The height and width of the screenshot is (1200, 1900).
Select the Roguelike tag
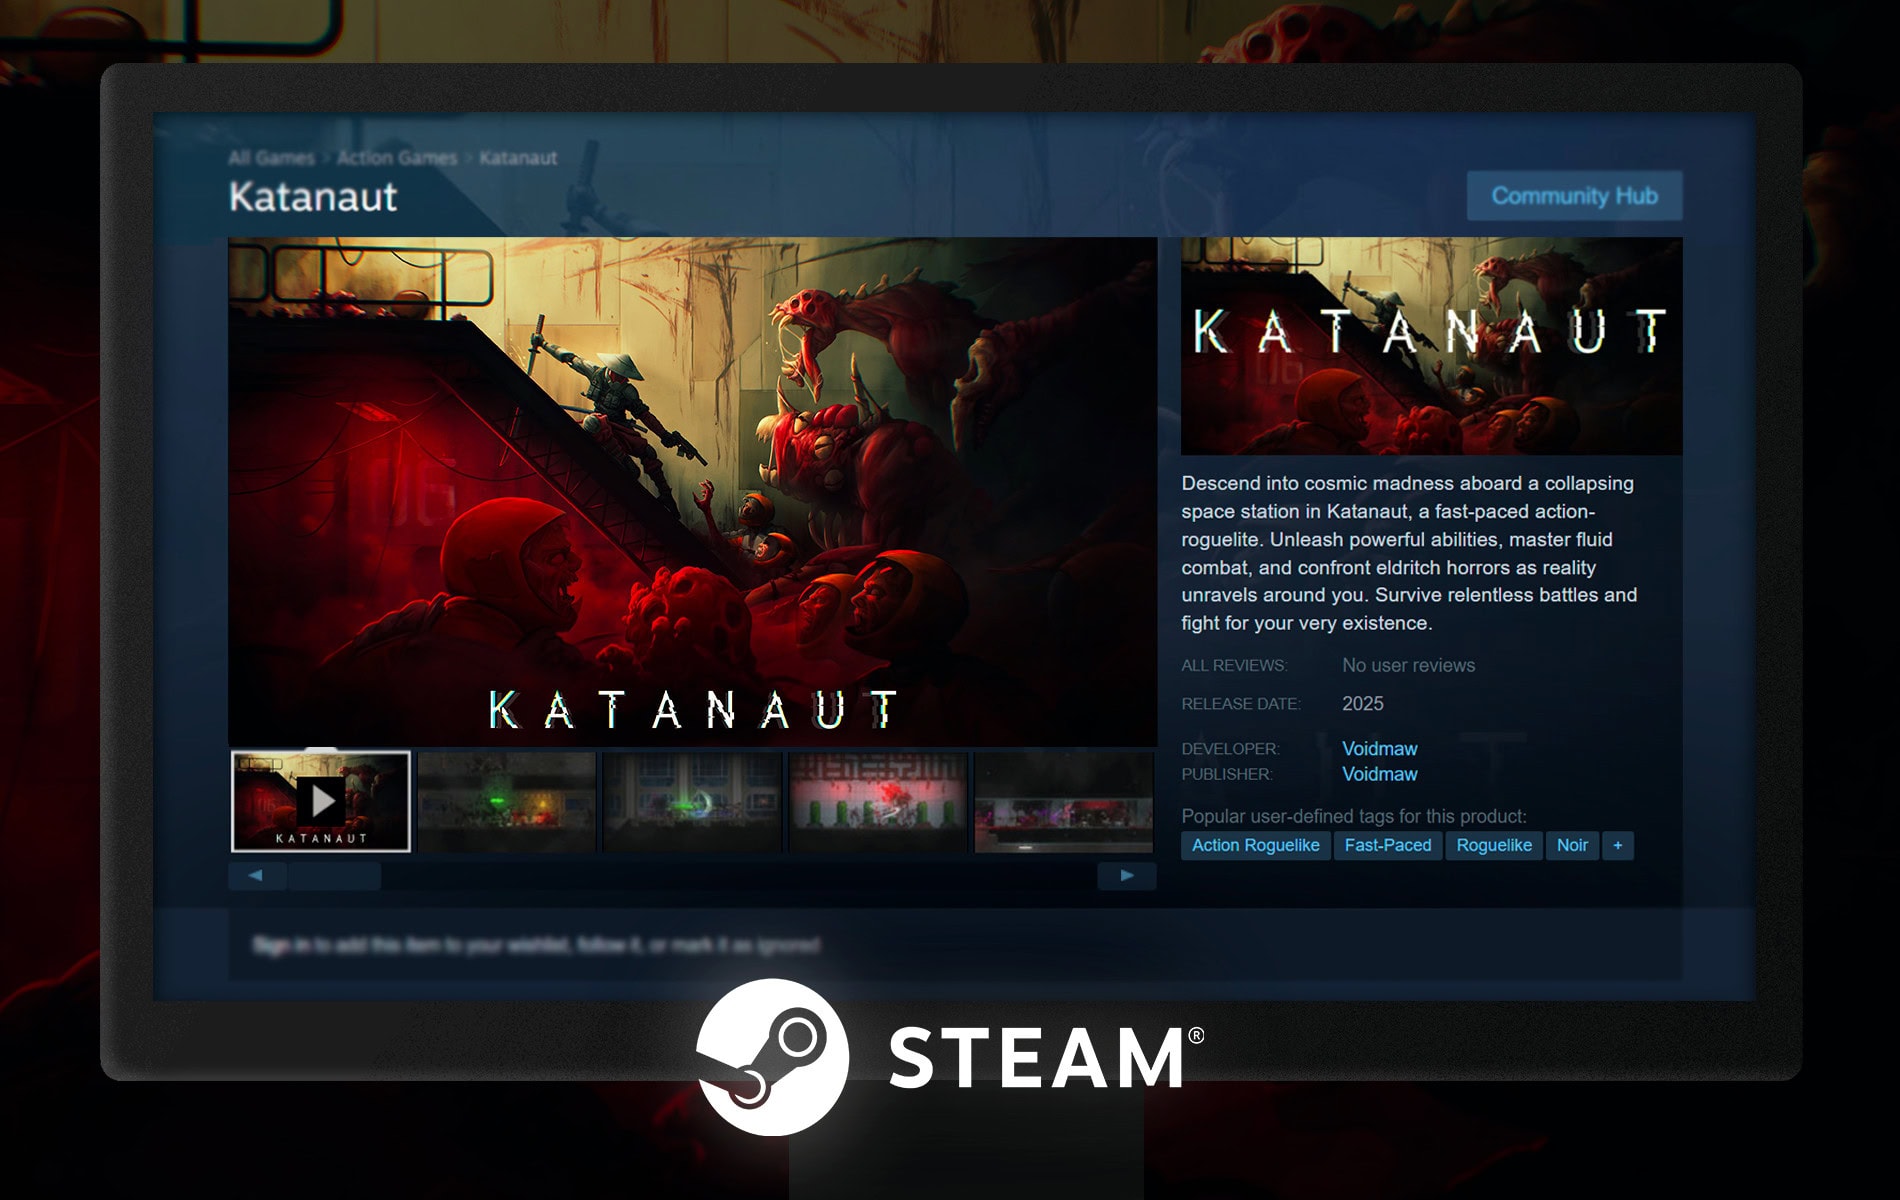[1493, 846]
